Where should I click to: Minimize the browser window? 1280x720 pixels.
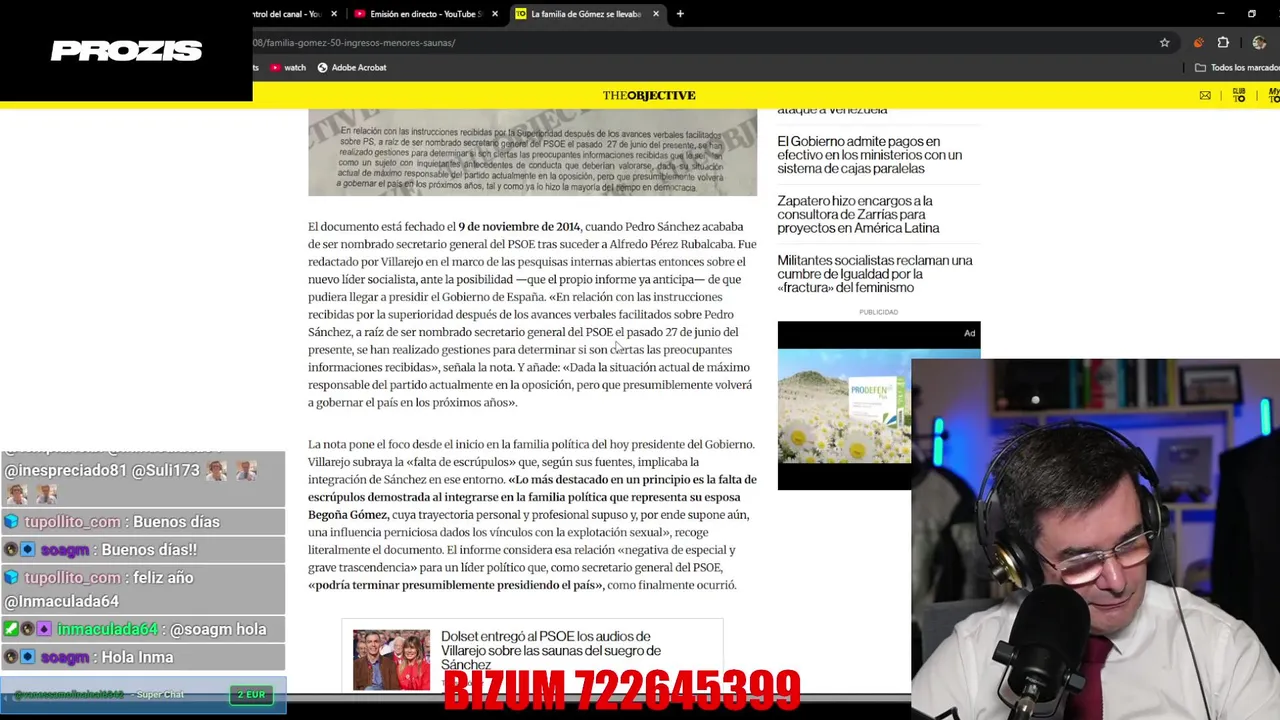[x=1220, y=14]
